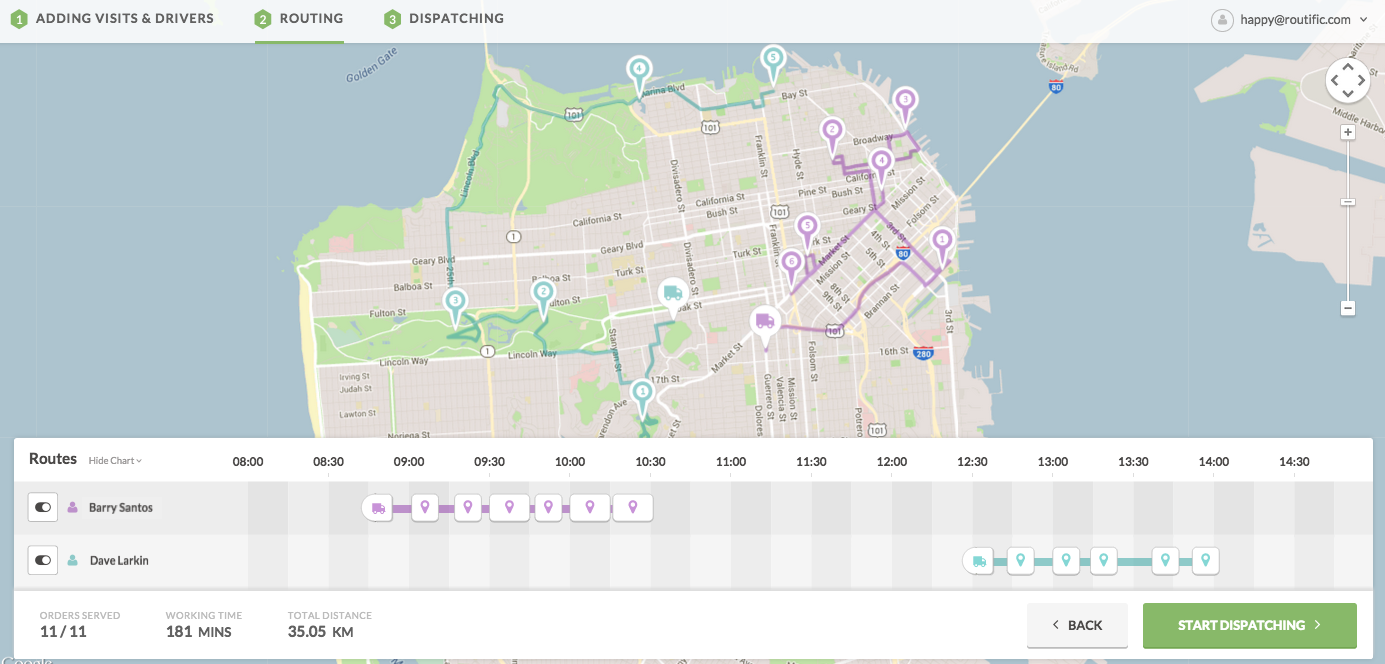Click Dave Larkin driver name
Viewport: 1385px width, 664px height.
(x=119, y=561)
